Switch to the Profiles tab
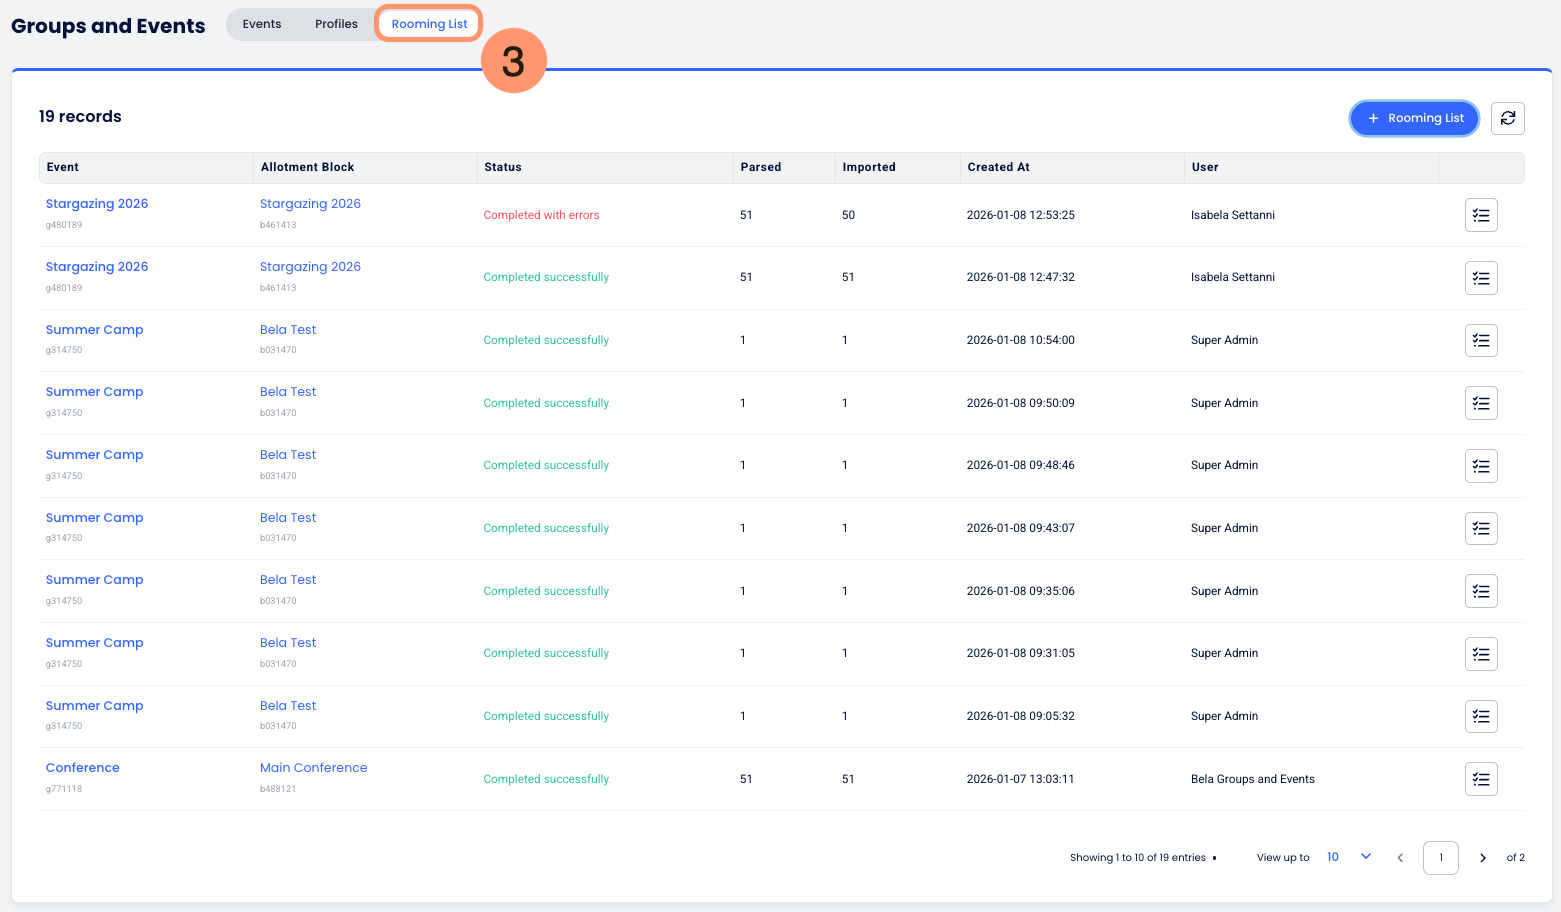1561x912 pixels. pos(336,24)
